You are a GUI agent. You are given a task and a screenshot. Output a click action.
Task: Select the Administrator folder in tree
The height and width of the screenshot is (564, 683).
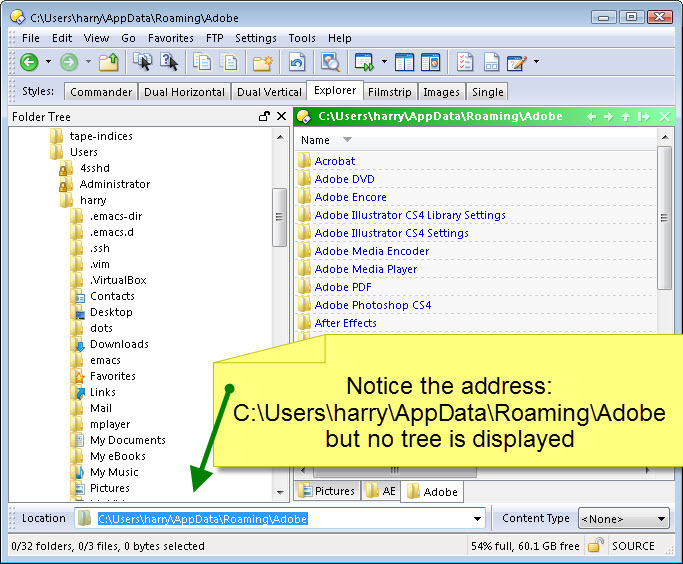(x=115, y=184)
